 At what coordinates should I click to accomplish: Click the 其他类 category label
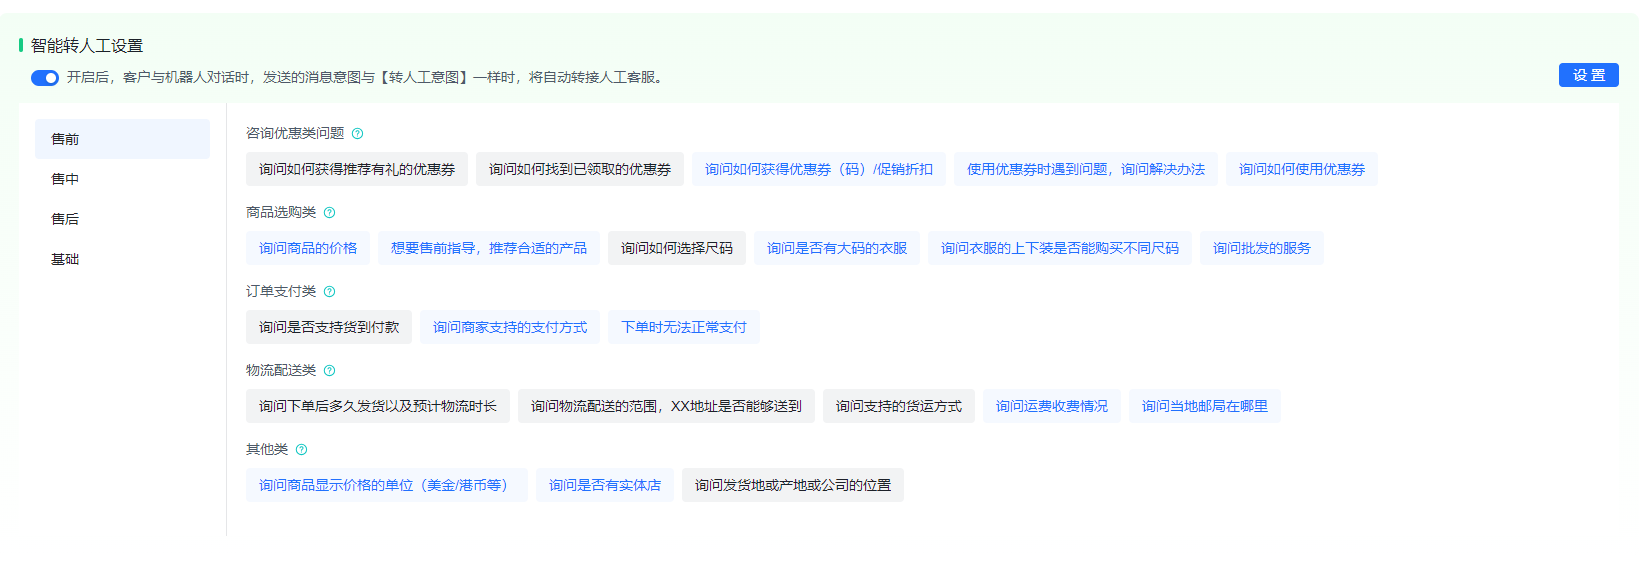pyautogui.click(x=267, y=449)
